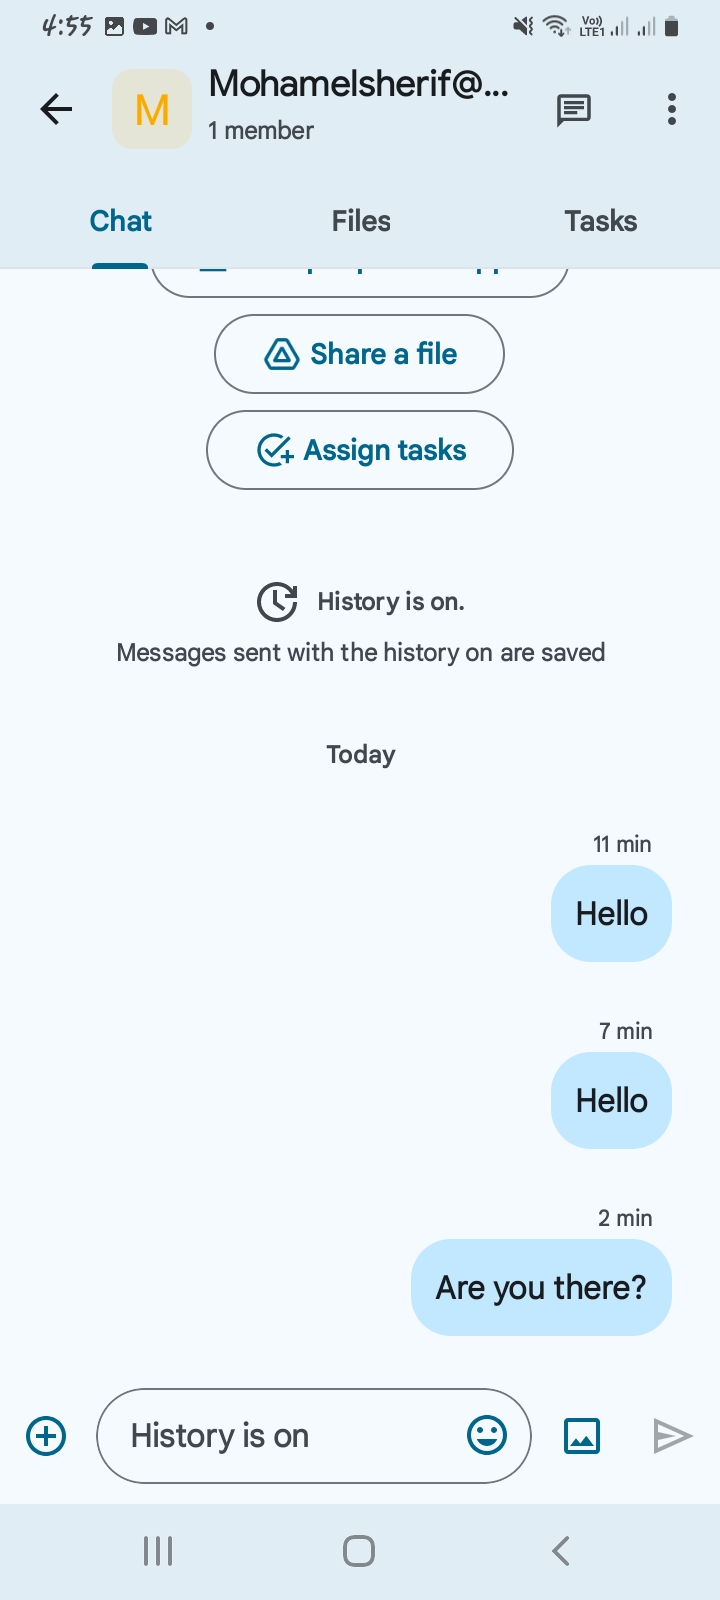
Task: Tap the Android home navigation button
Action: [x=359, y=1551]
